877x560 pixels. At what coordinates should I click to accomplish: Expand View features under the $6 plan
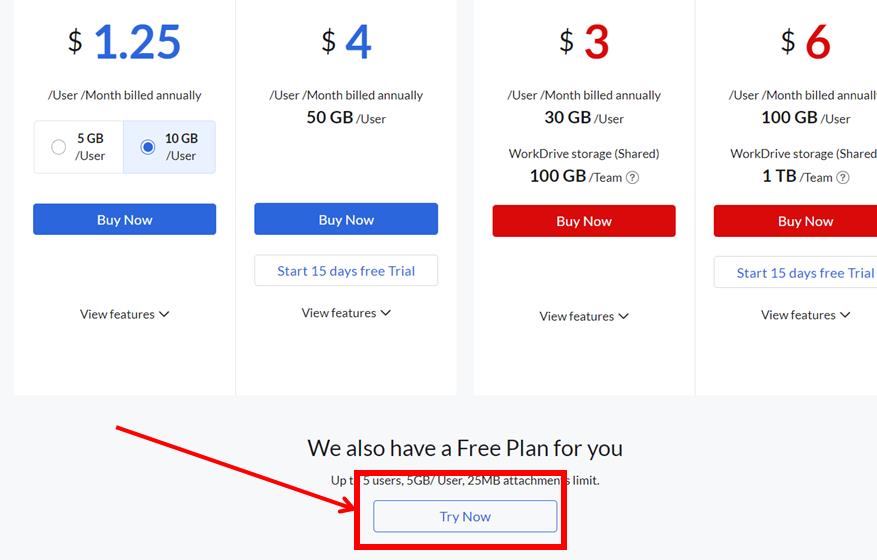point(805,315)
